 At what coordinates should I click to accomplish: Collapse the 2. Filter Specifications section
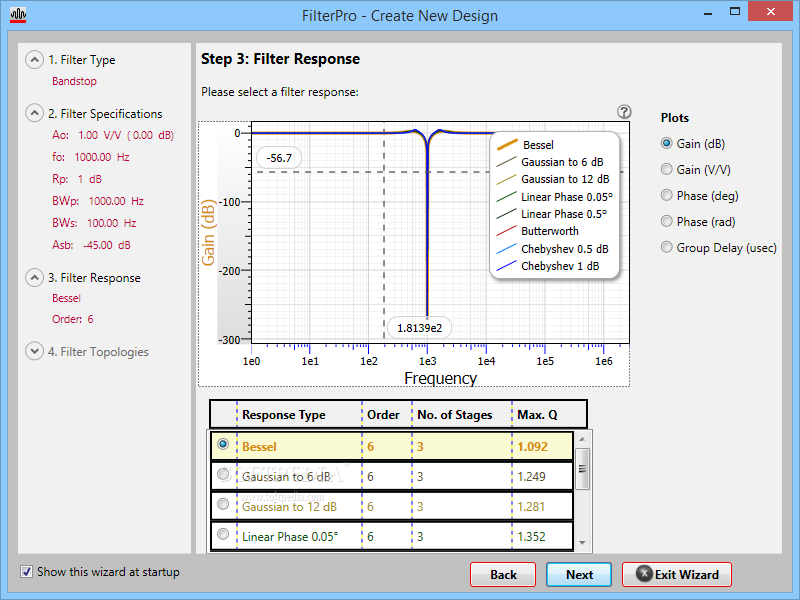(x=34, y=113)
